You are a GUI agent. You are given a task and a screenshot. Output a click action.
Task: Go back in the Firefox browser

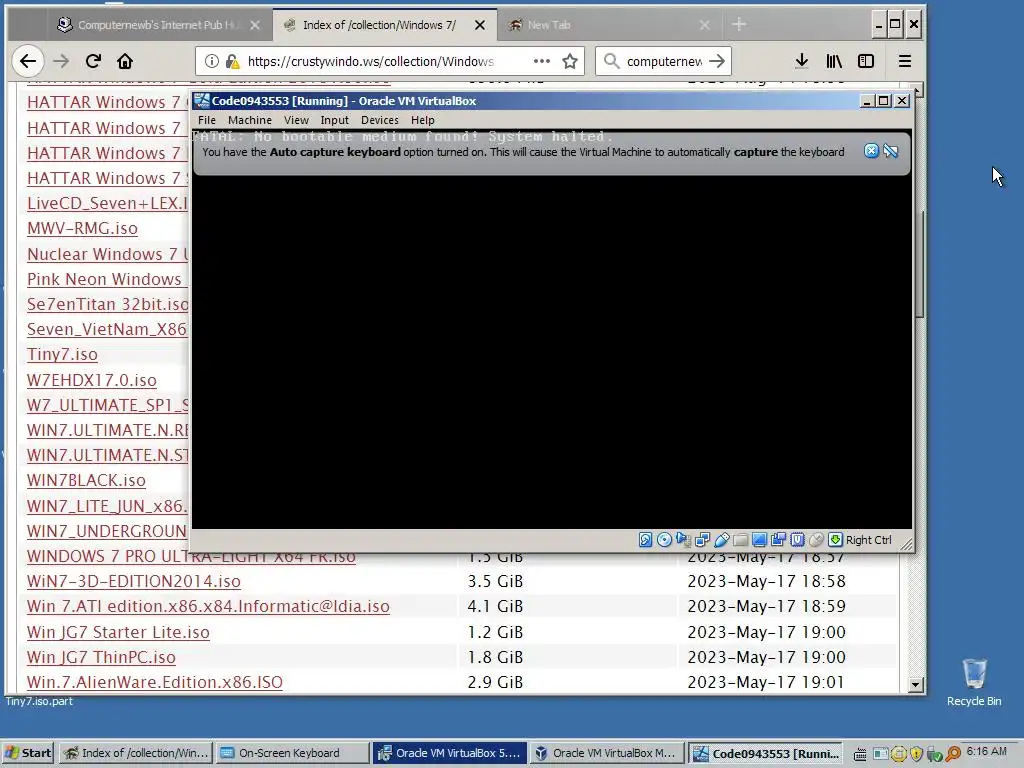click(x=27, y=61)
